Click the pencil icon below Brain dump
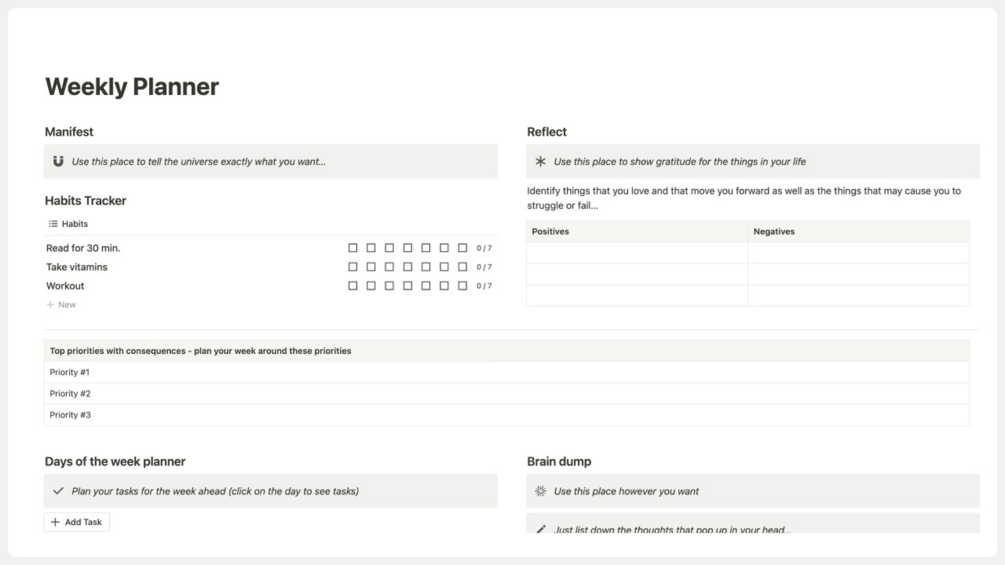Image resolution: width=1005 pixels, height=565 pixels. pos(541,529)
